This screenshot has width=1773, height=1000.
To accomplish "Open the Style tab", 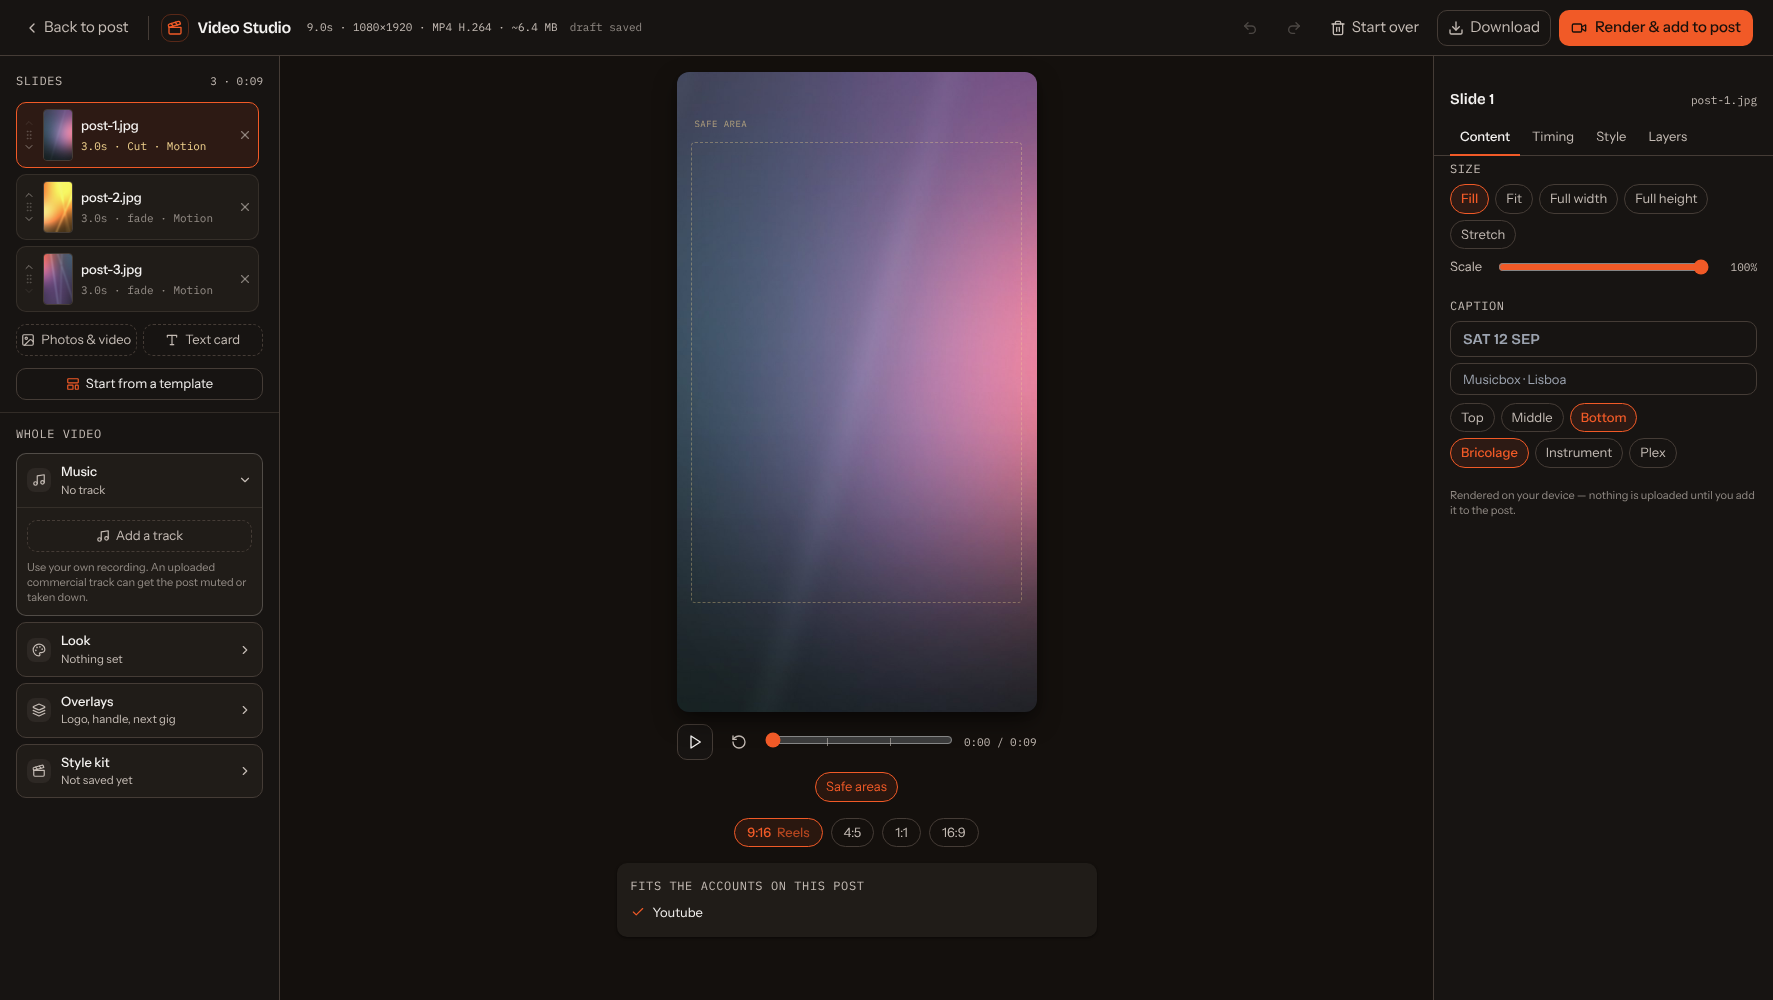I will (1611, 137).
